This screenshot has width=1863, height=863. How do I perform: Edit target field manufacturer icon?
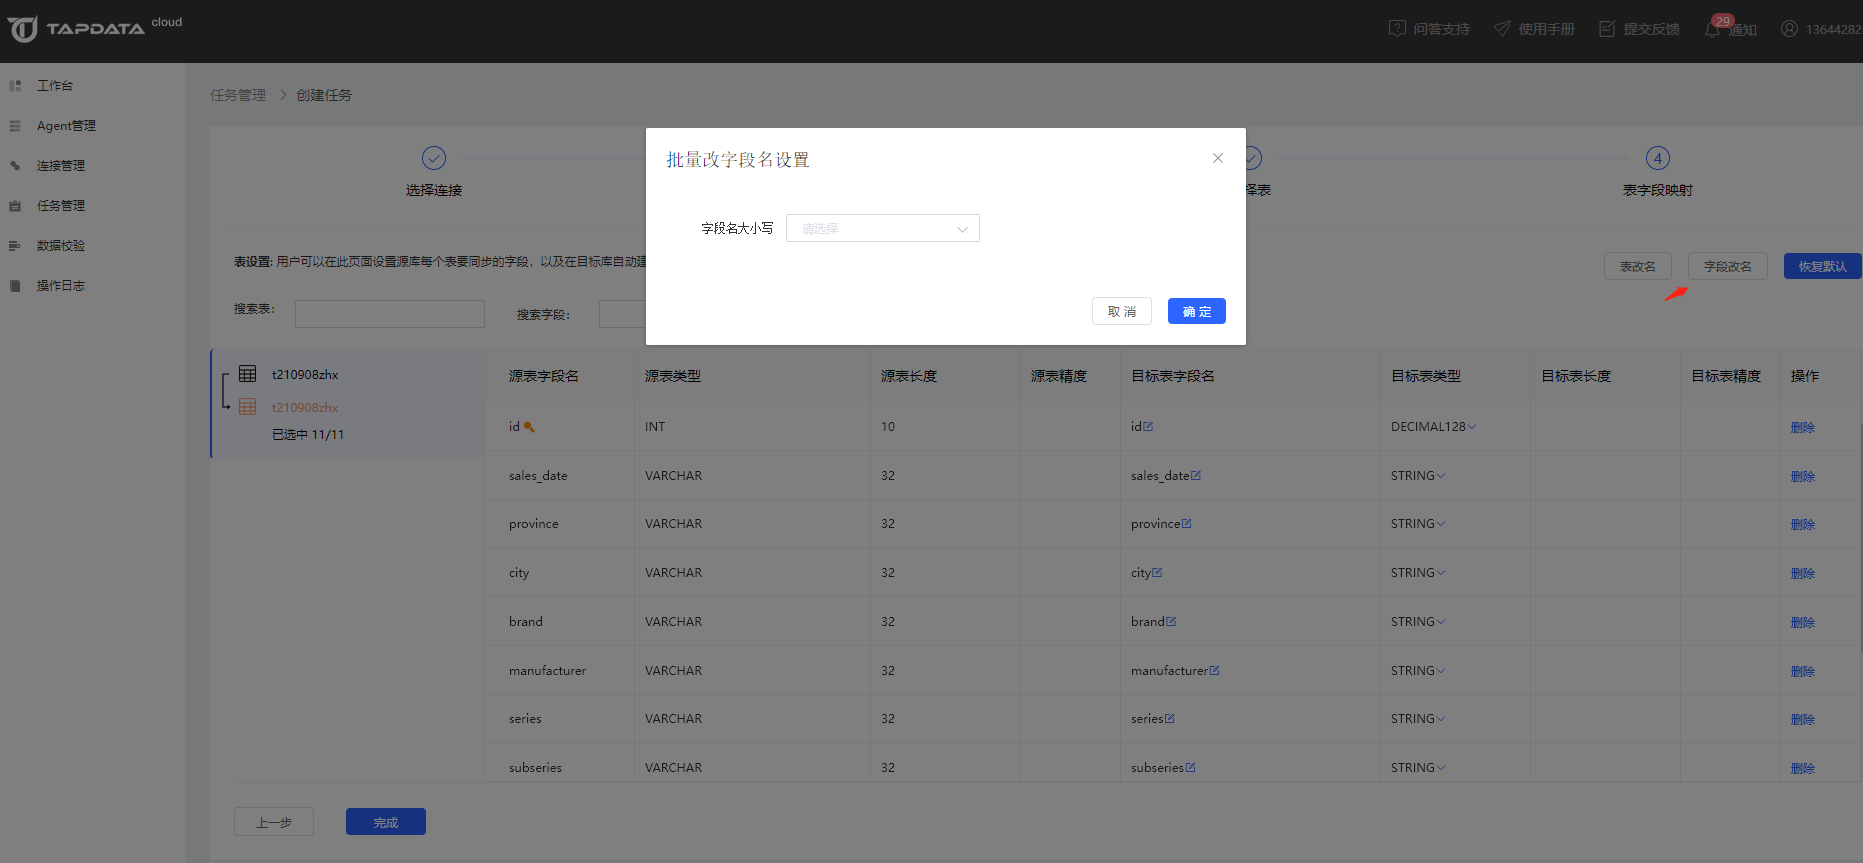[1214, 670]
